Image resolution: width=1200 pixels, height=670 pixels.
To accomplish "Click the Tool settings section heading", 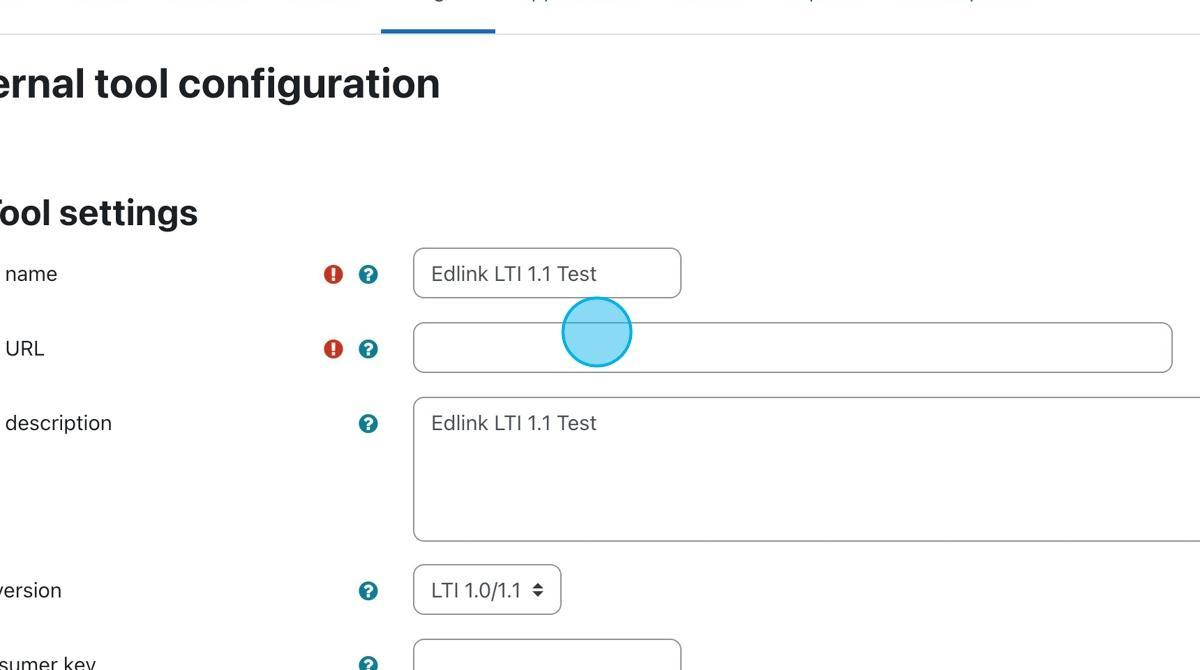I will [99, 212].
